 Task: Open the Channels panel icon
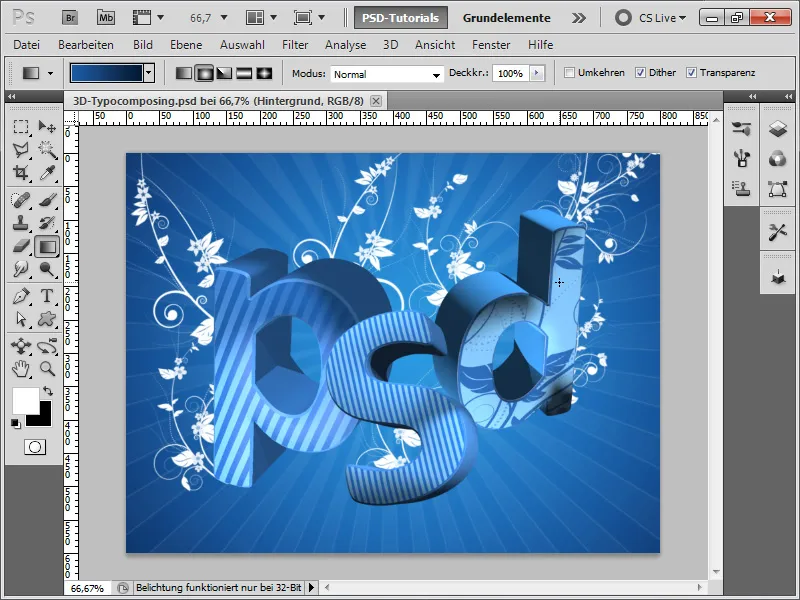point(778,159)
